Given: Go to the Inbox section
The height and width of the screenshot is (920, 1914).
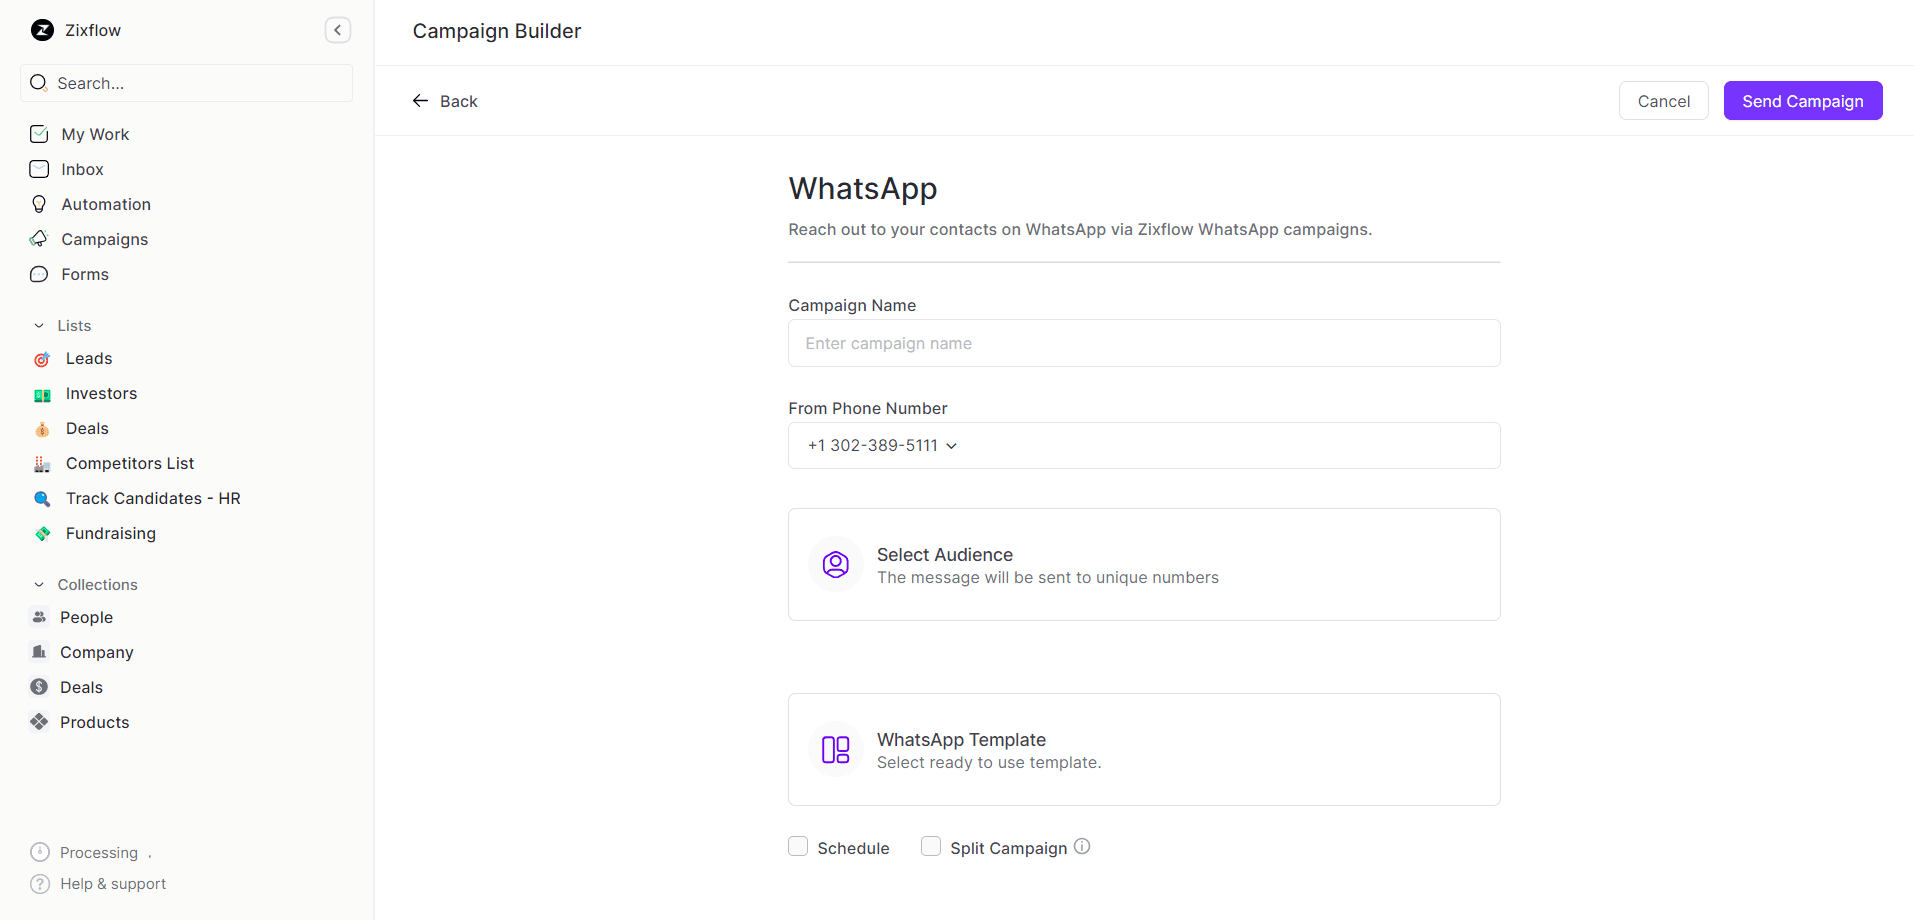Looking at the screenshot, I should [x=82, y=169].
